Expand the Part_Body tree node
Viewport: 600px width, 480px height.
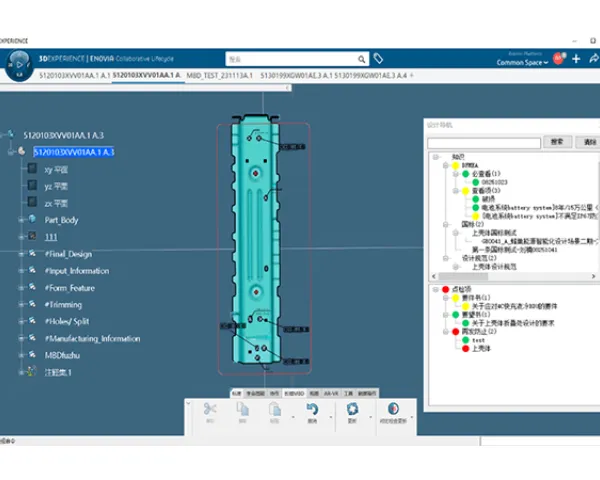21,220
